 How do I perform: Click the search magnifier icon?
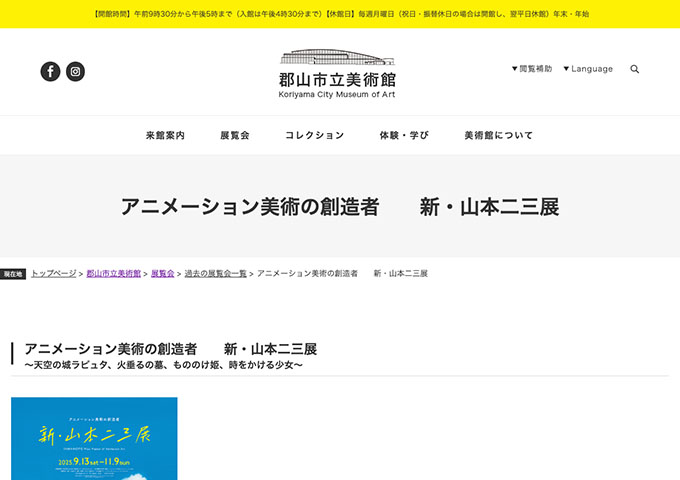(634, 69)
